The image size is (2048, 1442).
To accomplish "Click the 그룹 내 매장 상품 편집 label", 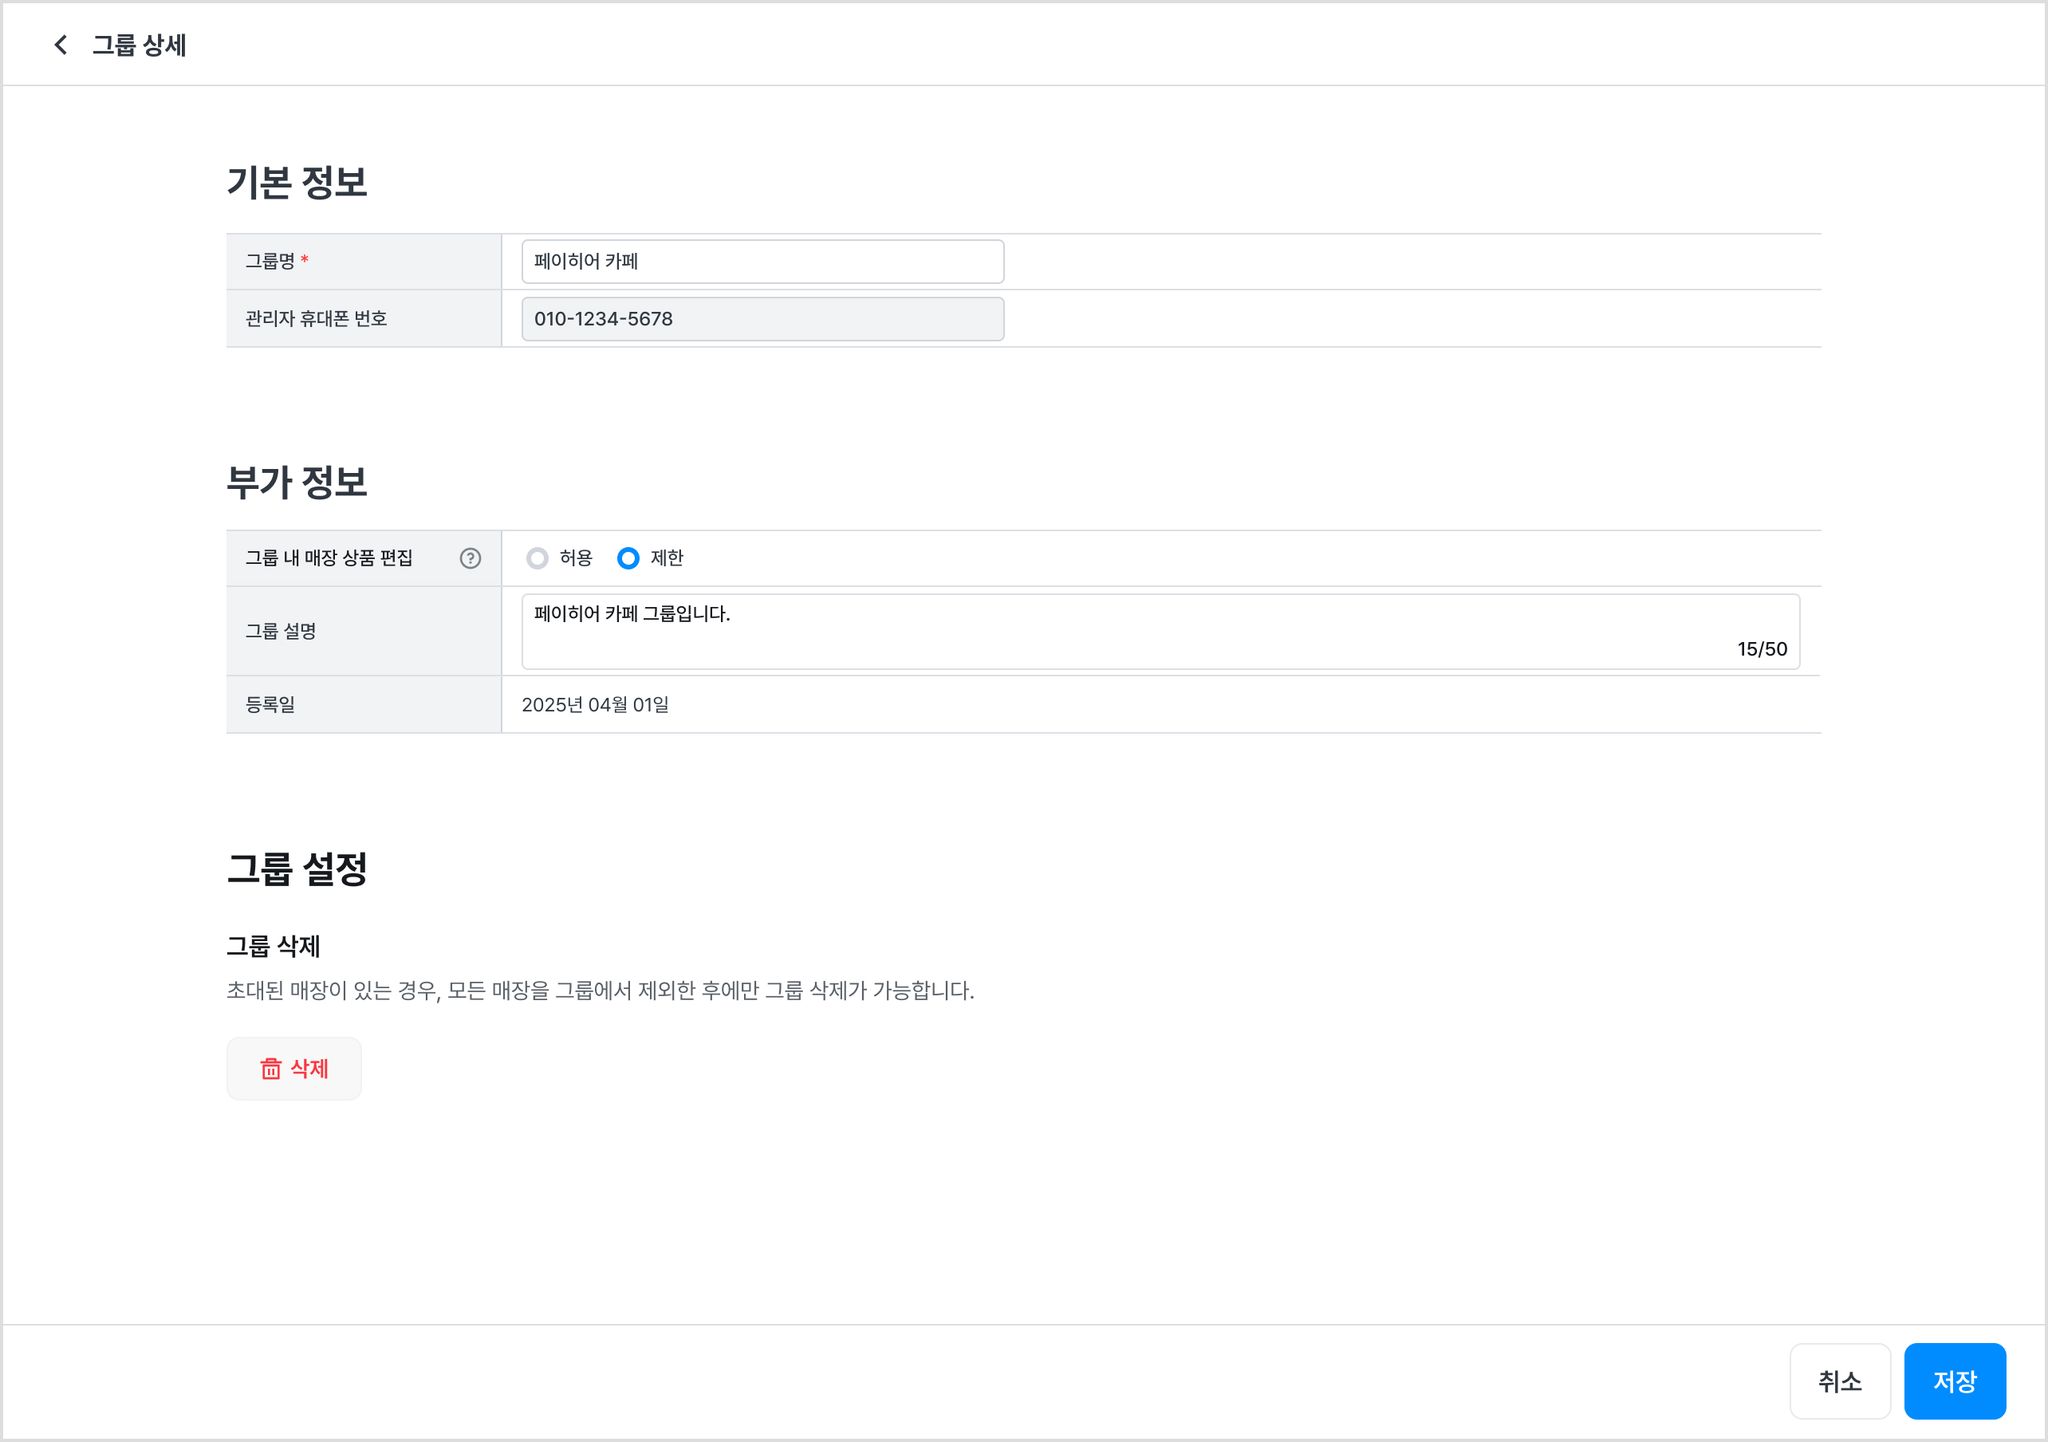I will click(x=329, y=558).
